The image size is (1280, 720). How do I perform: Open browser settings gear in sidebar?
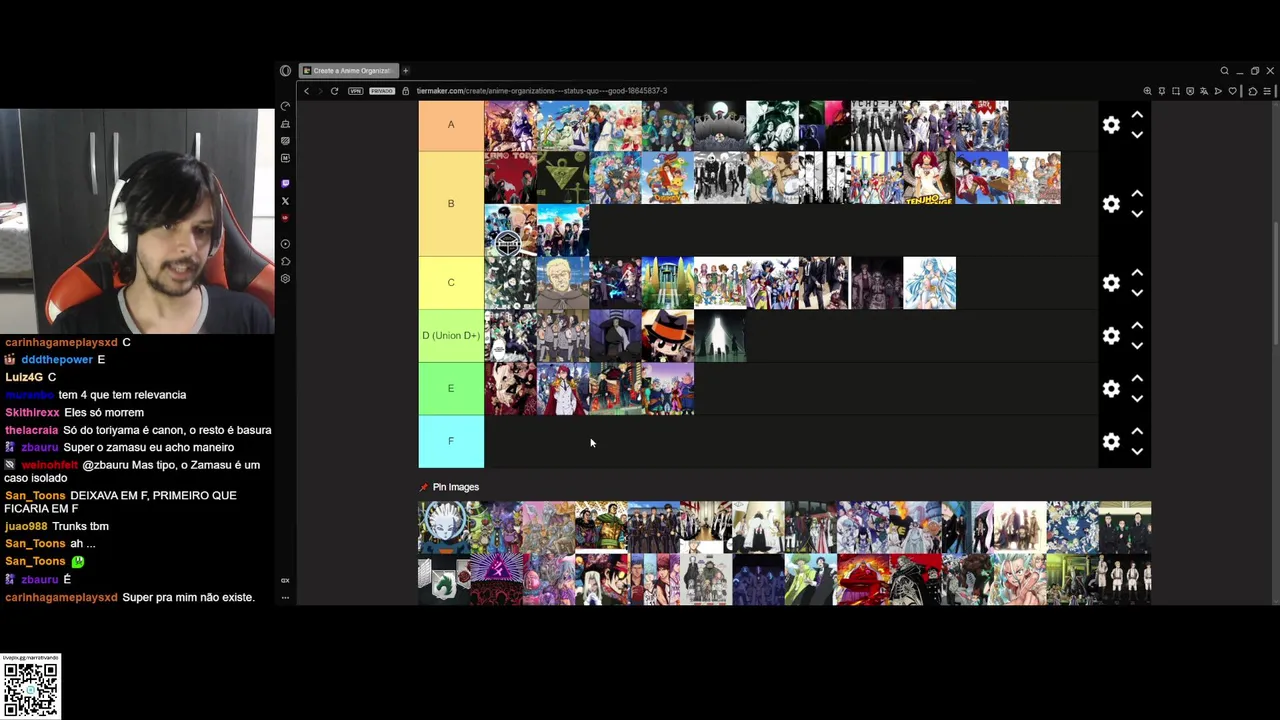click(285, 278)
